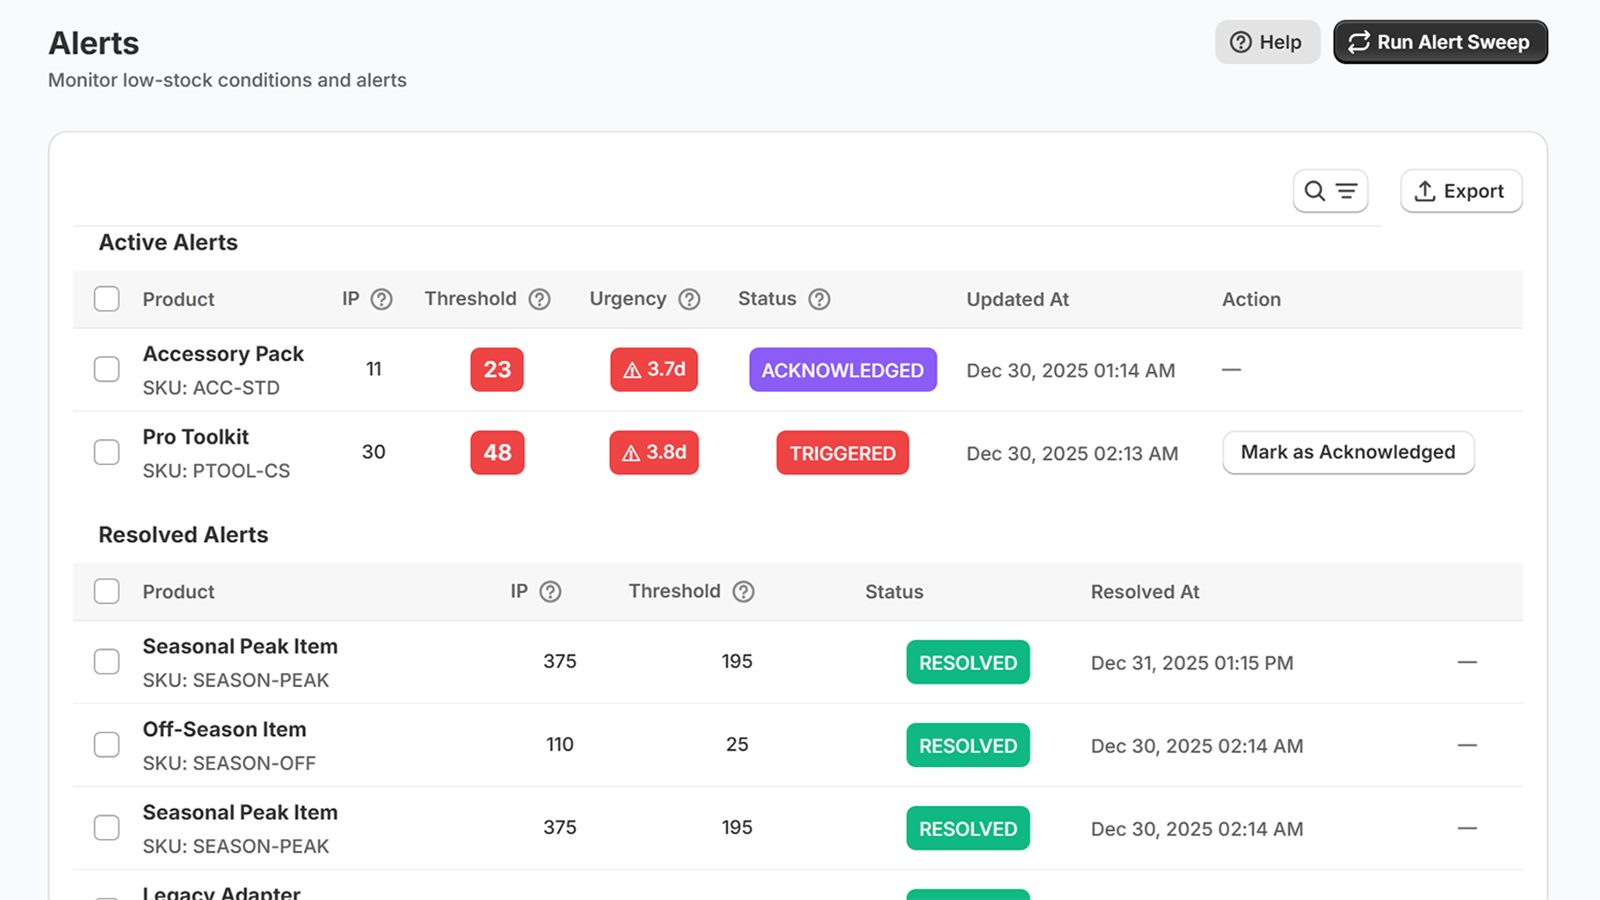Click the TRIGGERED status badge for Pro Toolkit

coord(842,452)
